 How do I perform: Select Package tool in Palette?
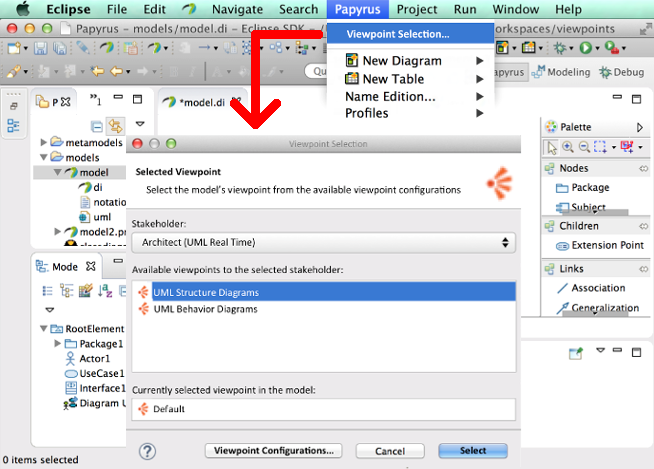(x=583, y=187)
